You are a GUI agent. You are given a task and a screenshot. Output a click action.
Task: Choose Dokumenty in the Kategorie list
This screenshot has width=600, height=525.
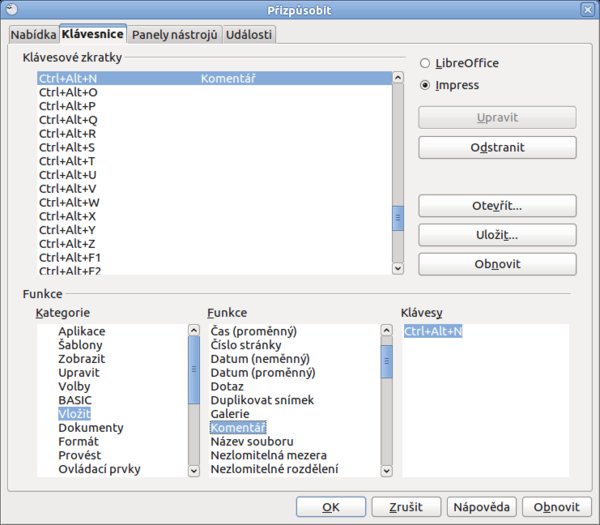click(91, 428)
